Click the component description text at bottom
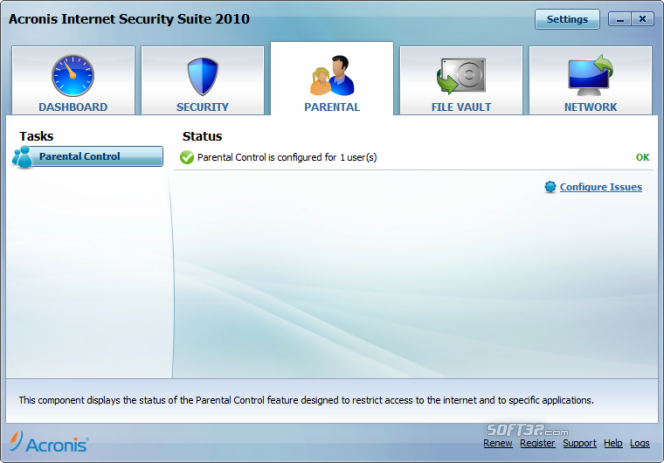The image size is (664, 463). click(306, 400)
